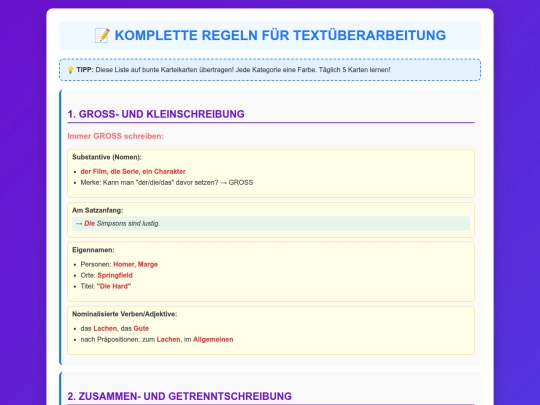This screenshot has height=405, width=540.
Task: Click the label 'Am Satzanfang:'
Action: tap(97, 210)
